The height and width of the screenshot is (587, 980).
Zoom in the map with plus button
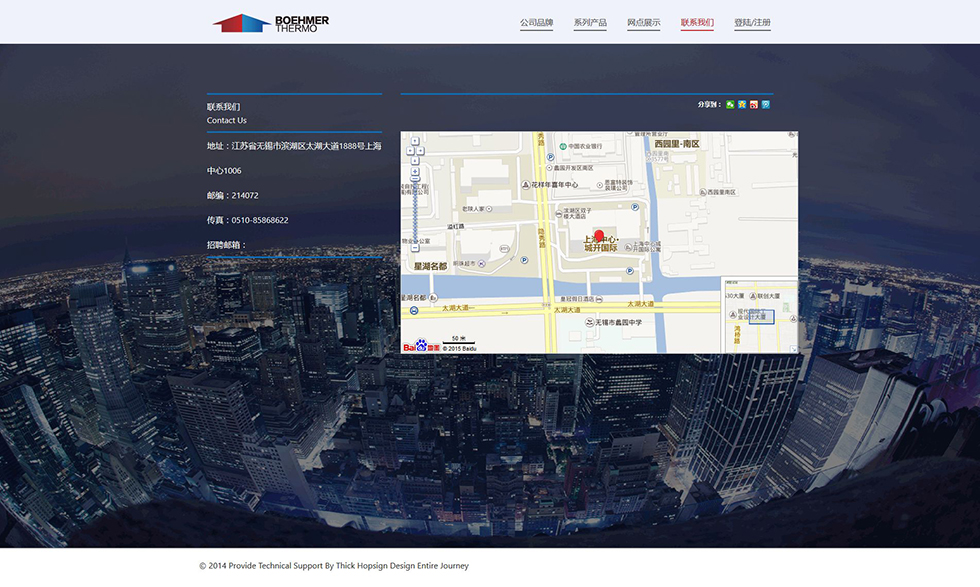point(414,171)
